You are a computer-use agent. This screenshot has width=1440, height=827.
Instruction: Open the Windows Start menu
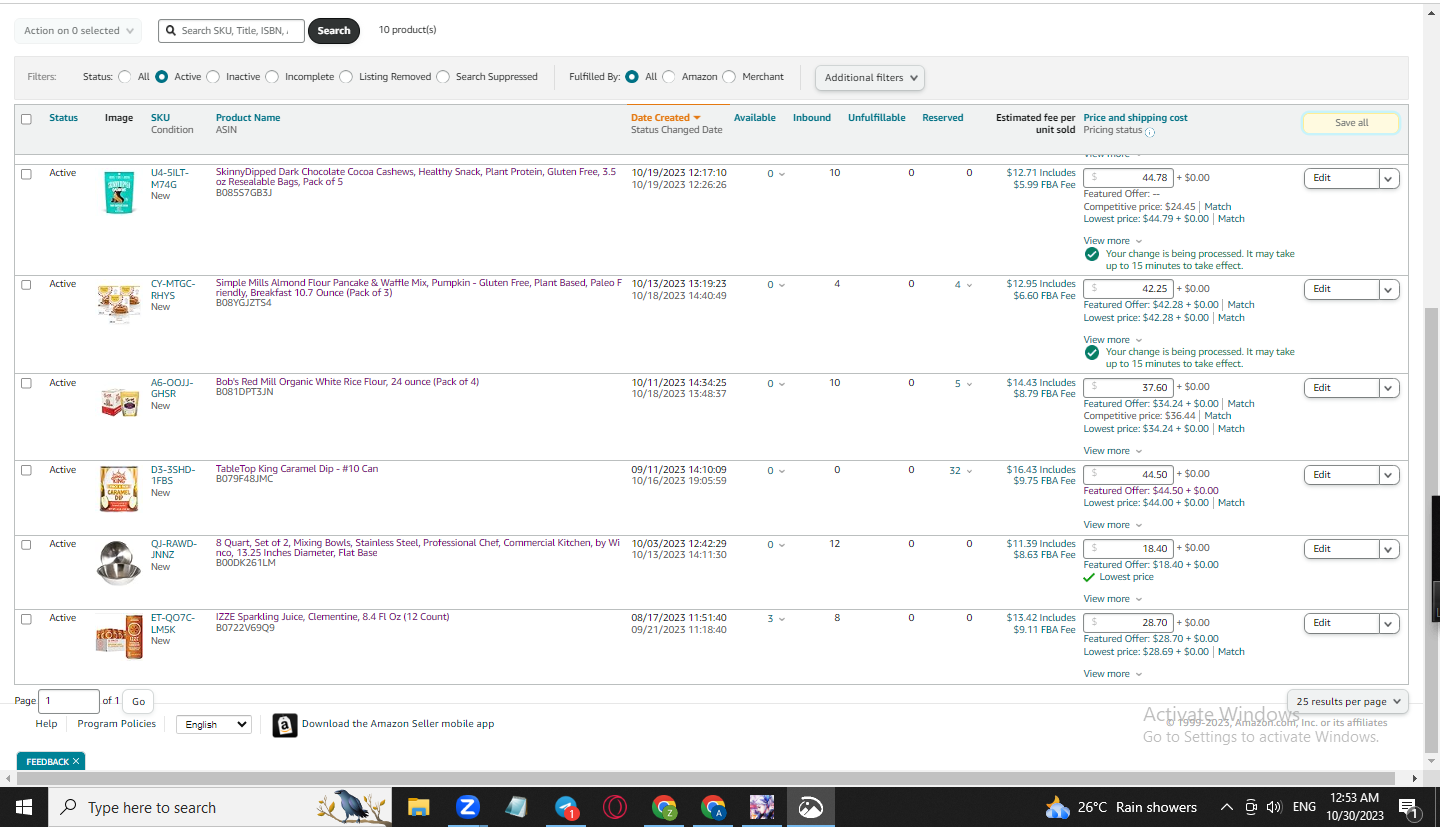[x=23, y=807]
